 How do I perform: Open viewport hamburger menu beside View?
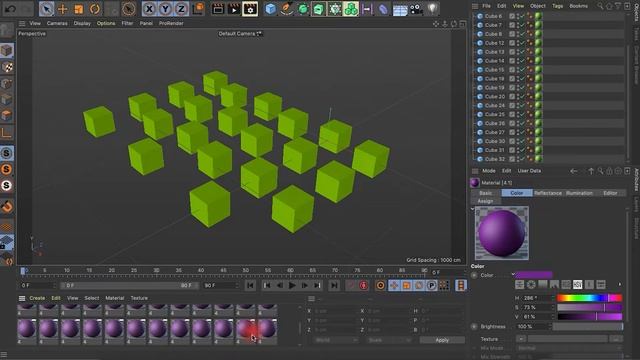(x=22, y=24)
